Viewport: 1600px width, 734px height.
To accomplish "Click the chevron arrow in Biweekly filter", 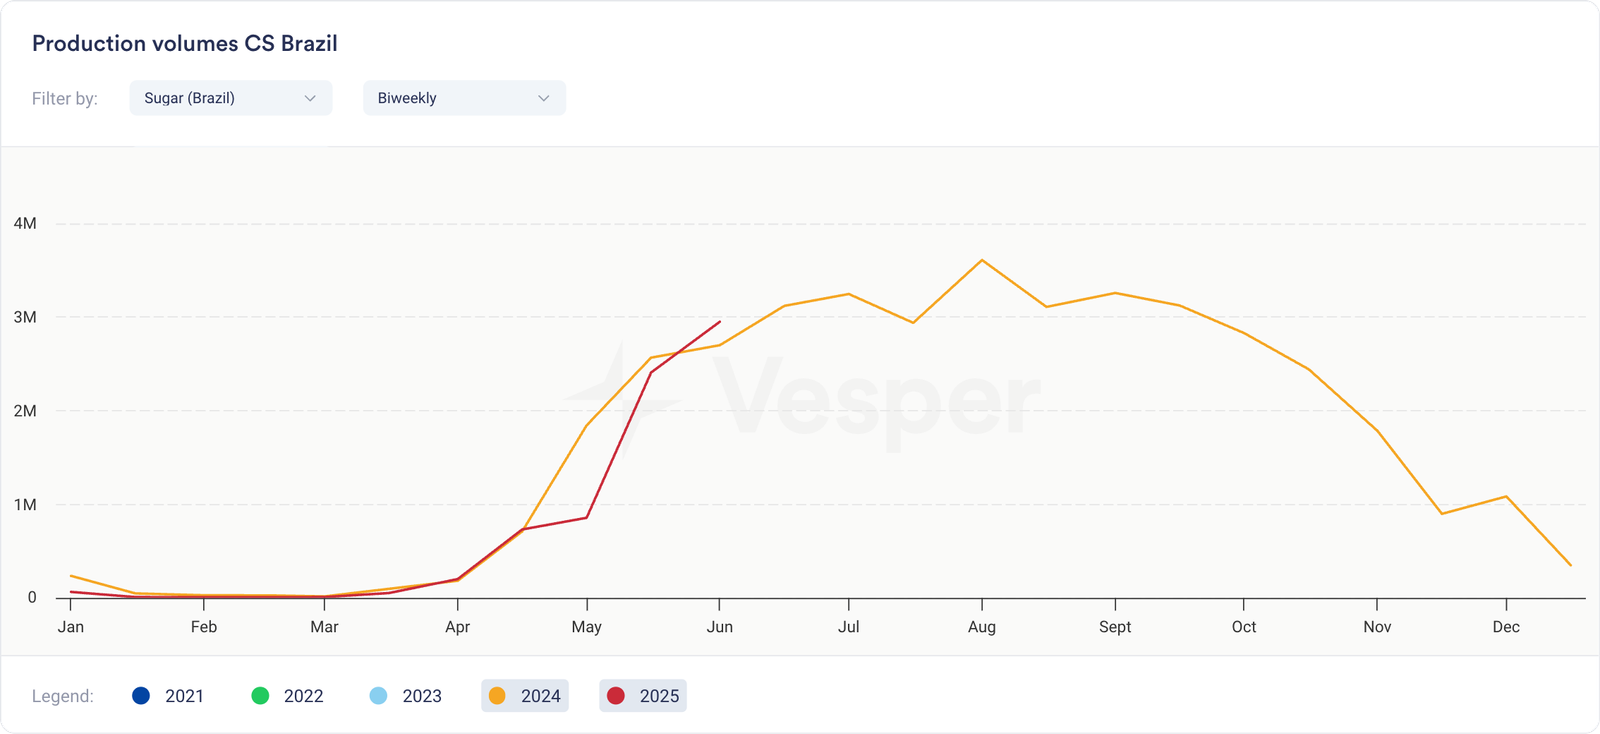I will (x=544, y=98).
